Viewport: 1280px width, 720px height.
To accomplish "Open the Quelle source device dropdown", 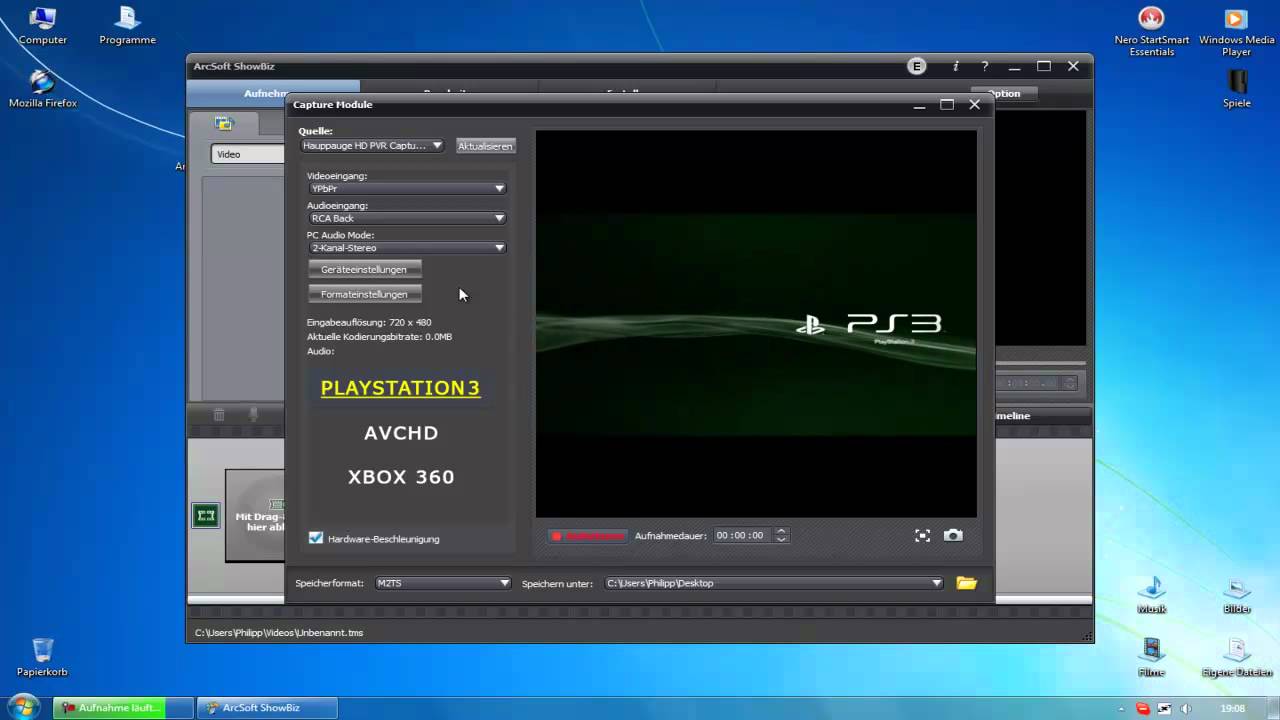I will (372, 145).
